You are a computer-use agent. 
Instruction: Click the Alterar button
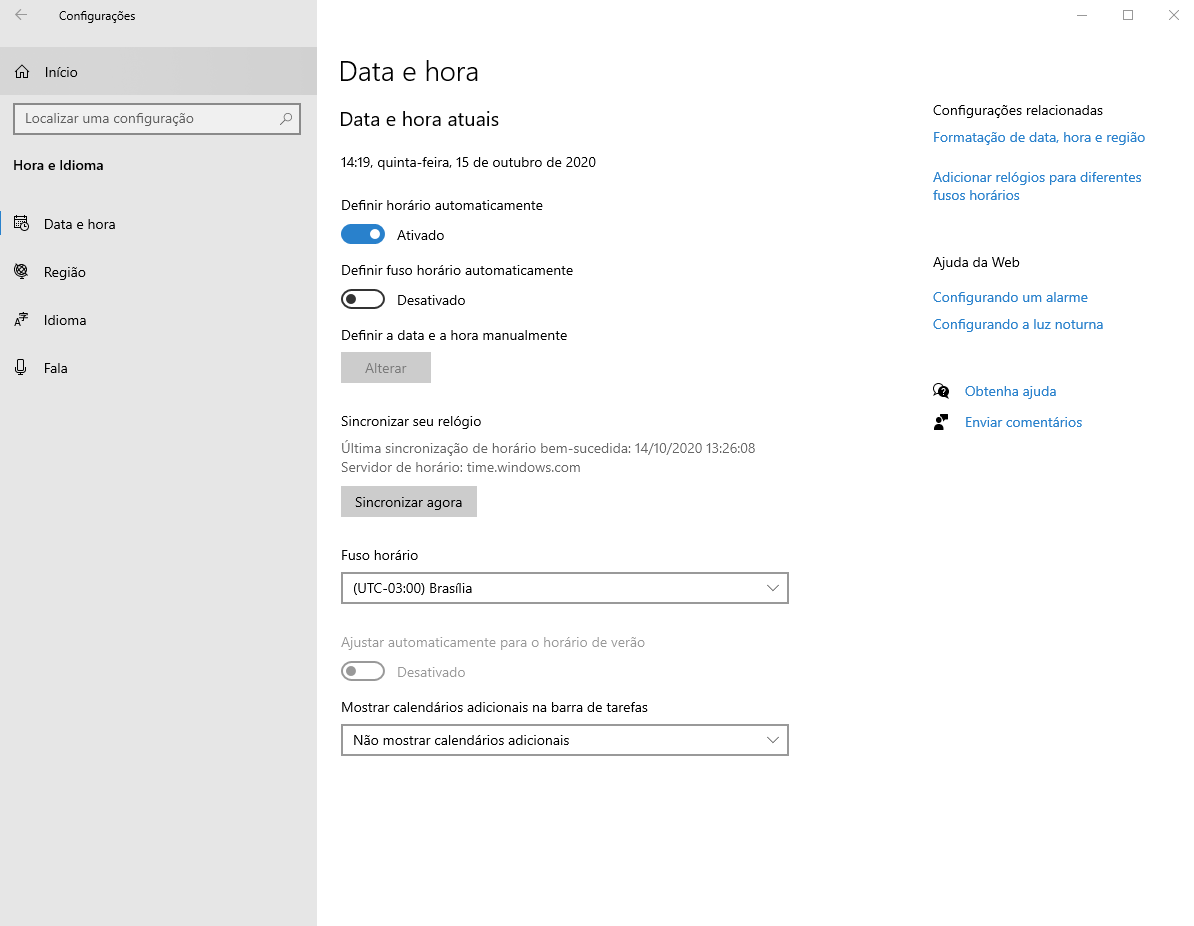(386, 368)
